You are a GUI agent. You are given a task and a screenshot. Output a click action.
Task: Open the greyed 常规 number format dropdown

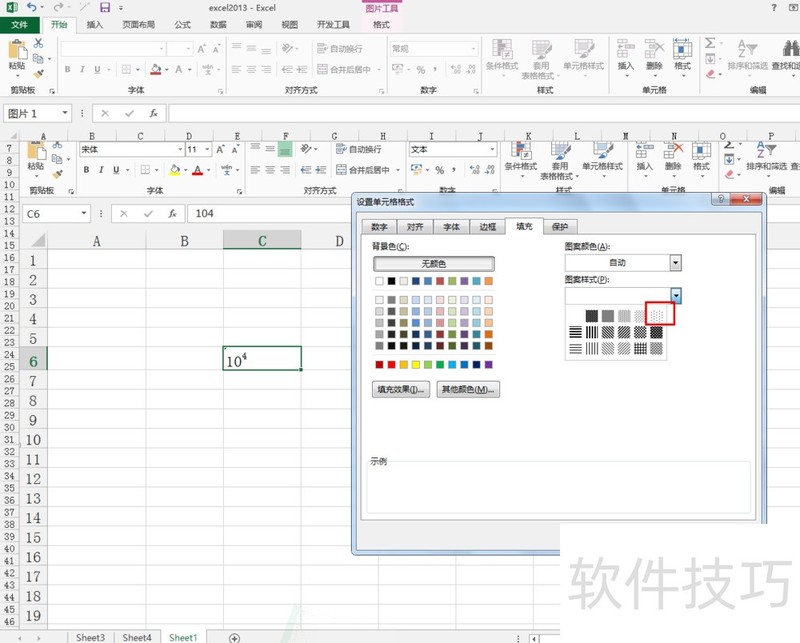[x=473, y=49]
